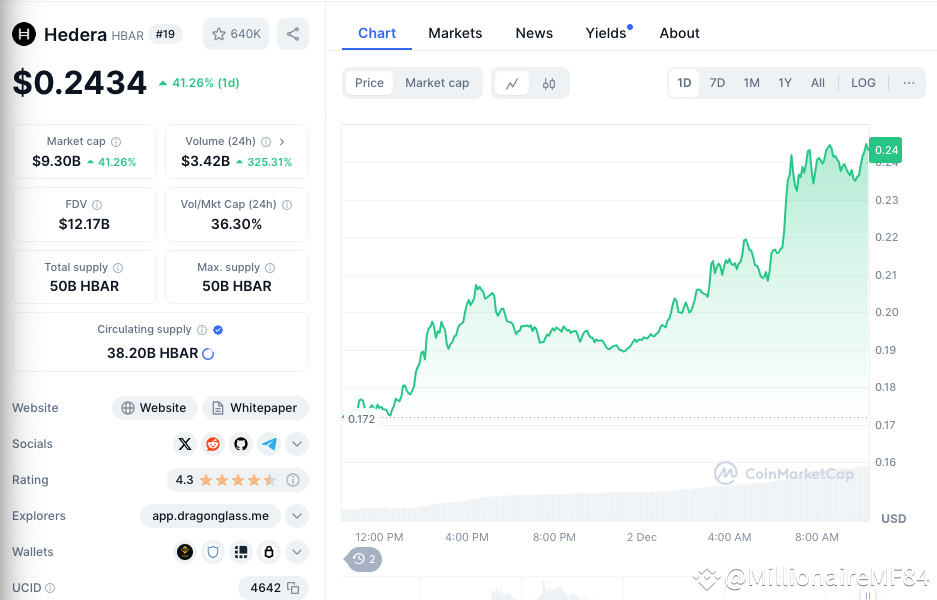This screenshot has height=600, width=937.
Task: Show info for Circulating supply
Action: pos(202,330)
